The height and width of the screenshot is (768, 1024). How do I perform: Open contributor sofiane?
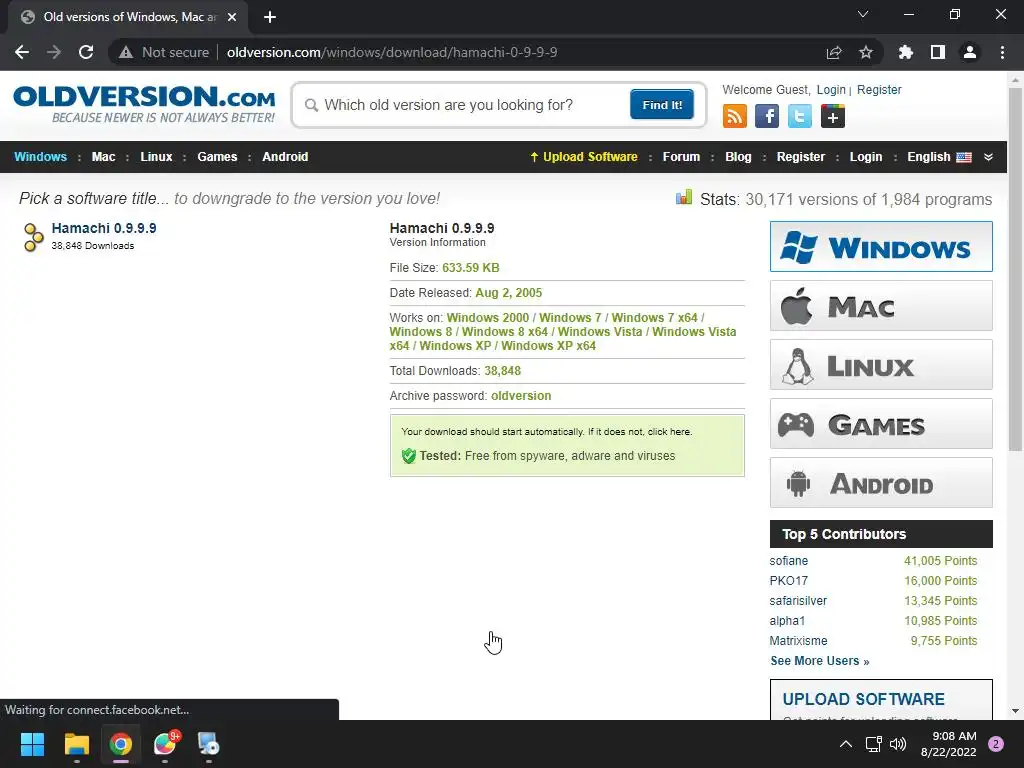[x=788, y=561]
